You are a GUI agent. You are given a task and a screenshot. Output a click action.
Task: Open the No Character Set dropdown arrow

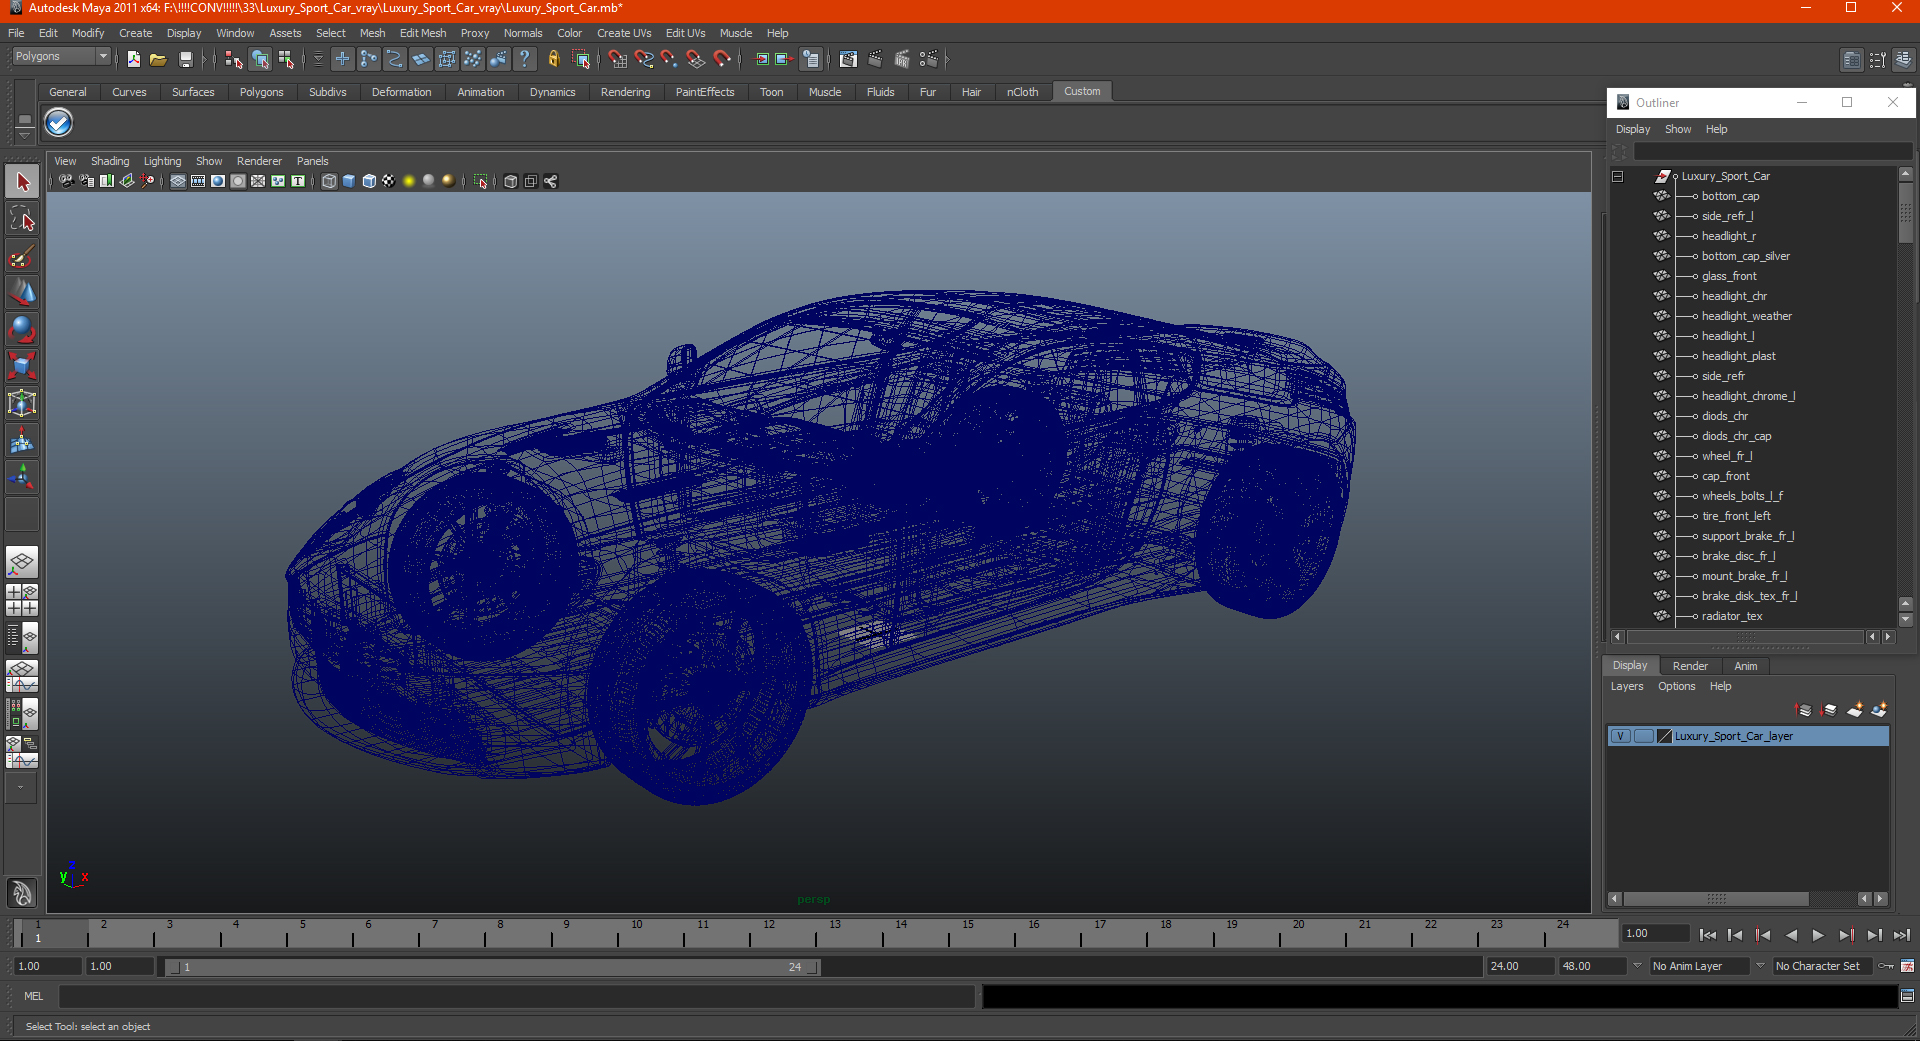point(1760,966)
